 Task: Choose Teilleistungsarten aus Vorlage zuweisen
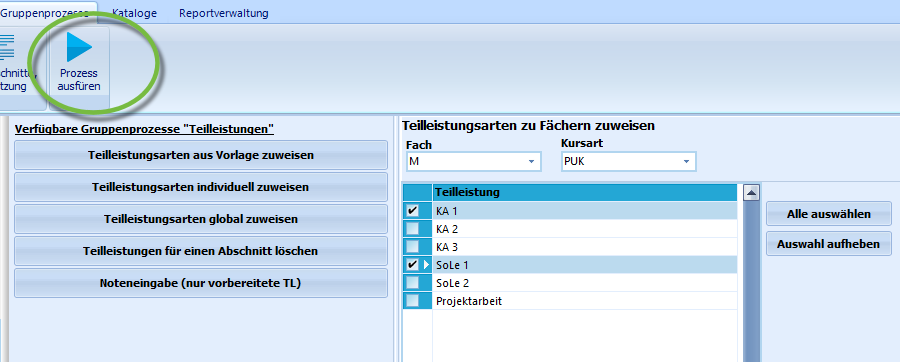coord(201,155)
